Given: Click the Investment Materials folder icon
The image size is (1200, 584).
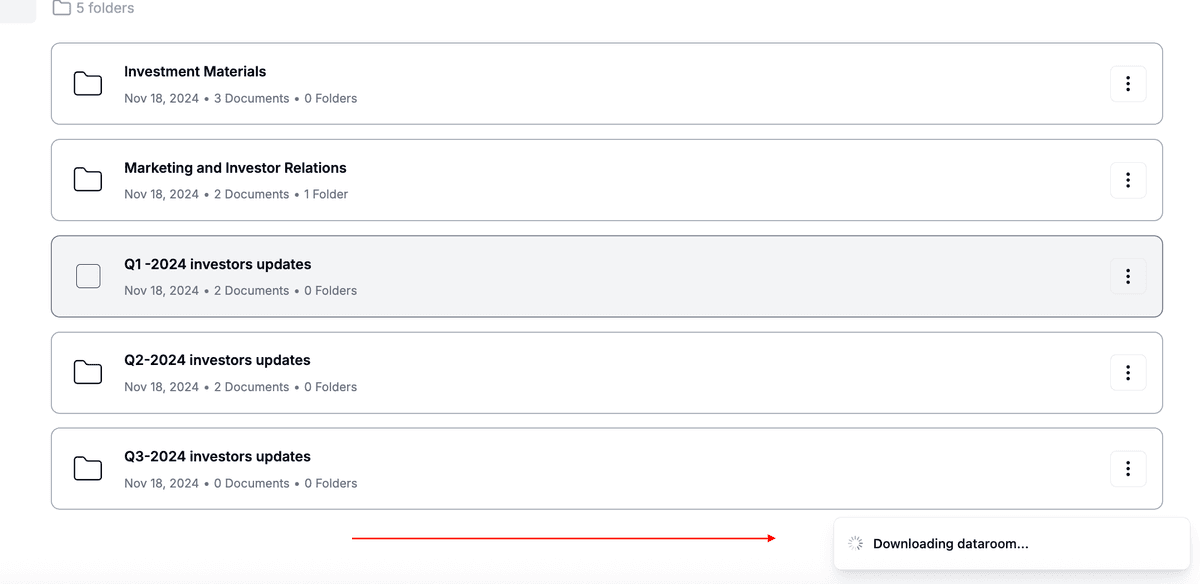Looking at the screenshot, I should point(88,84).
